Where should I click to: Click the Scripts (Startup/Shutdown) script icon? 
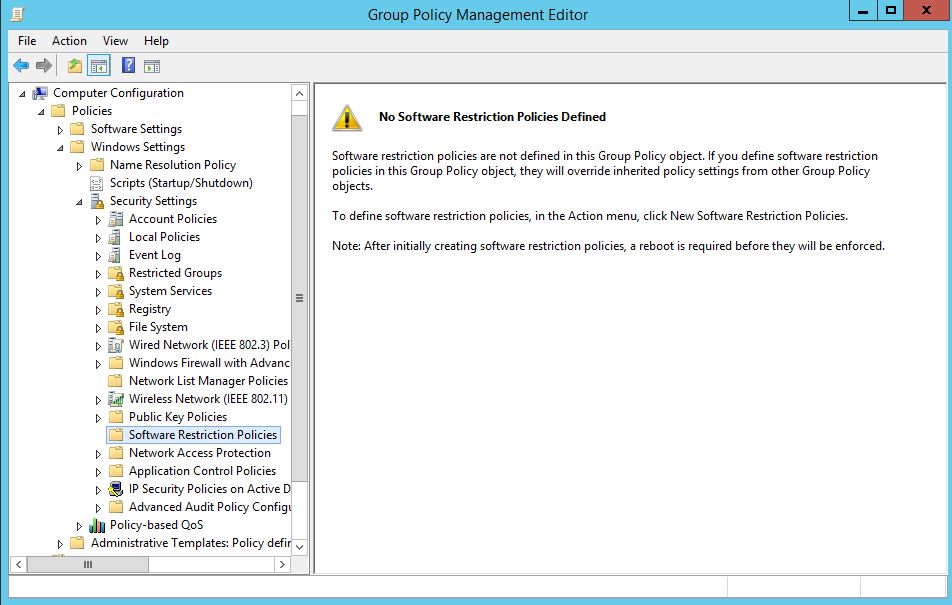pos(97,183)
